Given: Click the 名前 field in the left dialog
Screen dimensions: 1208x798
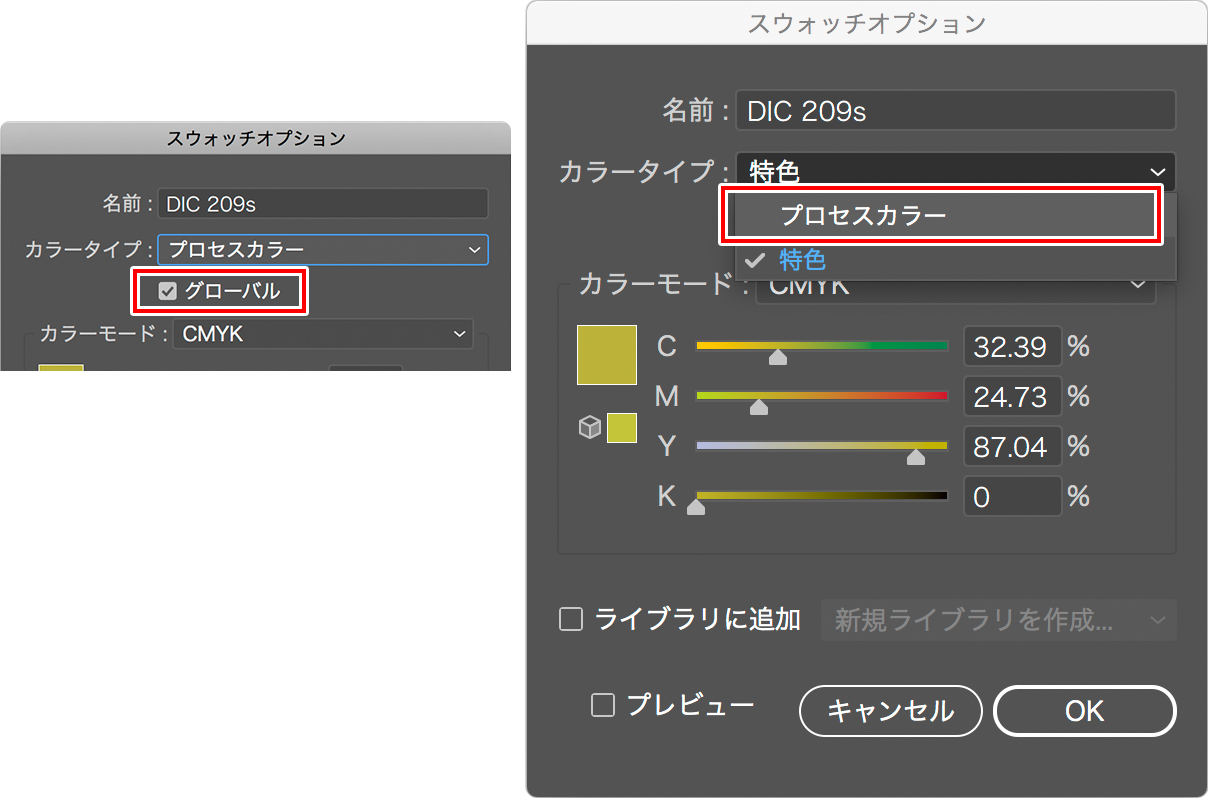Looking at the screenshot, I should [x=323, y=204].
